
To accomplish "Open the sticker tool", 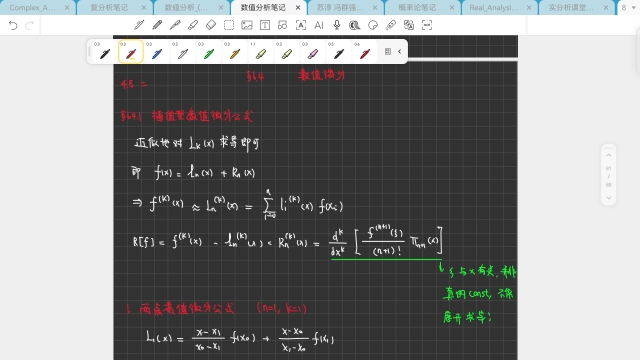I will click(x=373, y=25).
